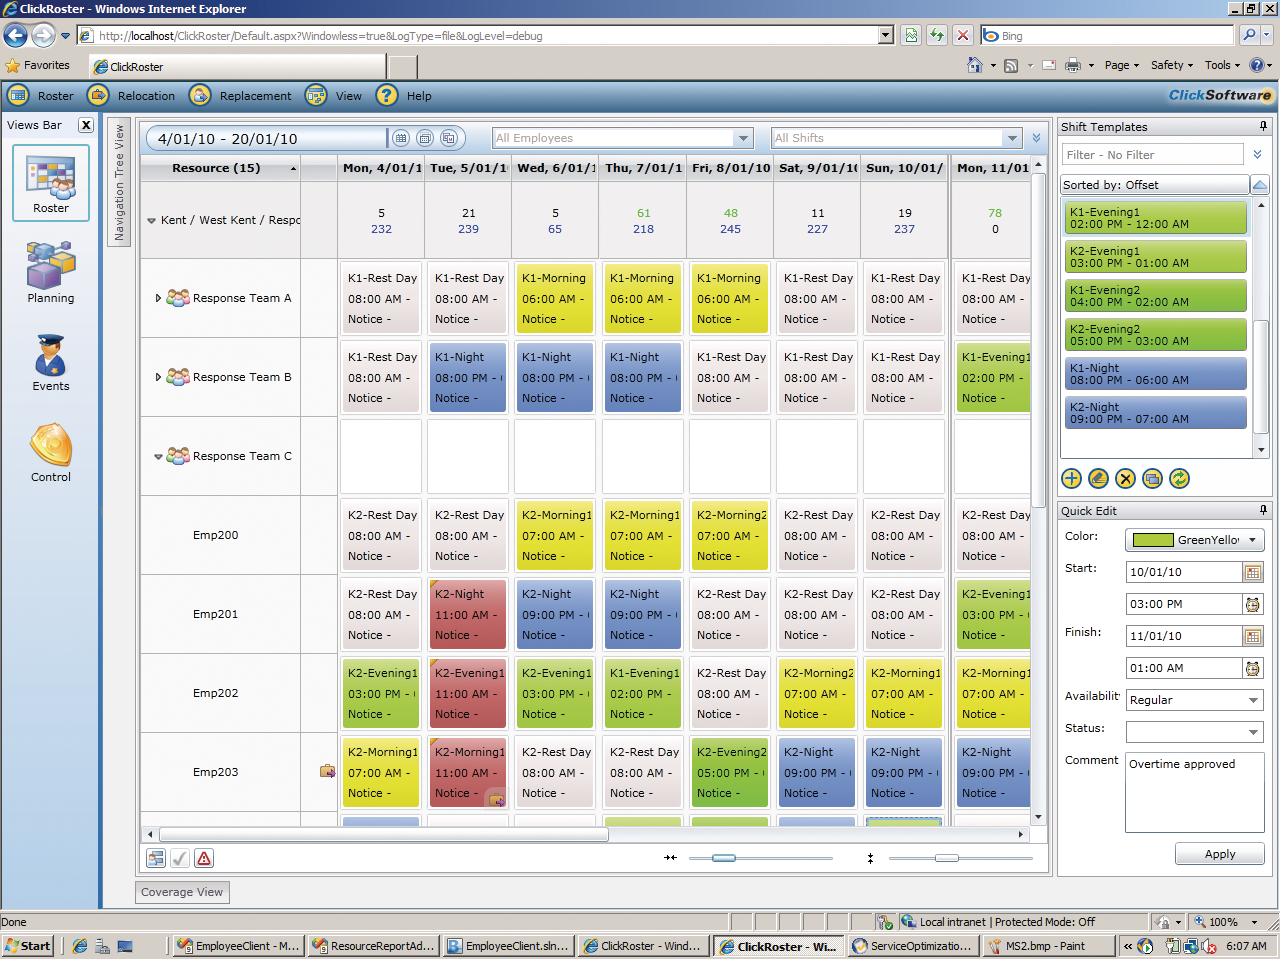Select the K1-Night shift template
Screen dimensions: 1280x959
click(1155, 374)
